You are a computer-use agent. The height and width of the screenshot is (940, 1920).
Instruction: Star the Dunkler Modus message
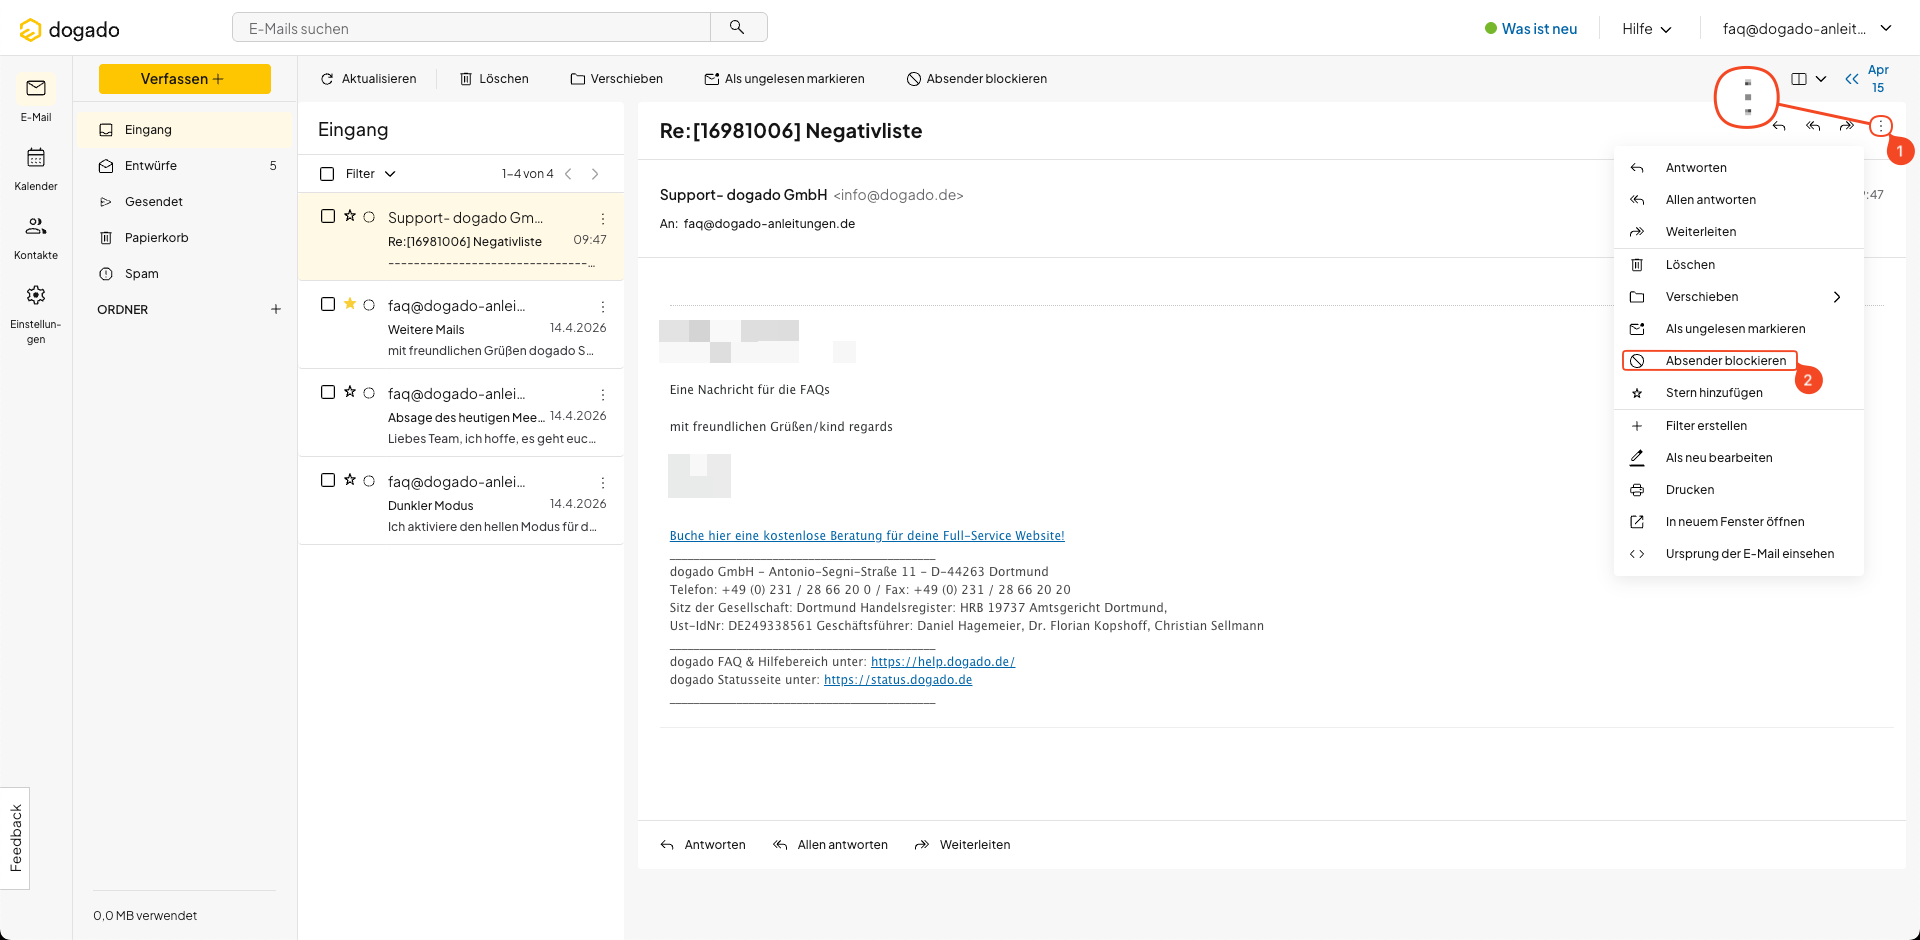pyautogui.click(x=350, y=480)
